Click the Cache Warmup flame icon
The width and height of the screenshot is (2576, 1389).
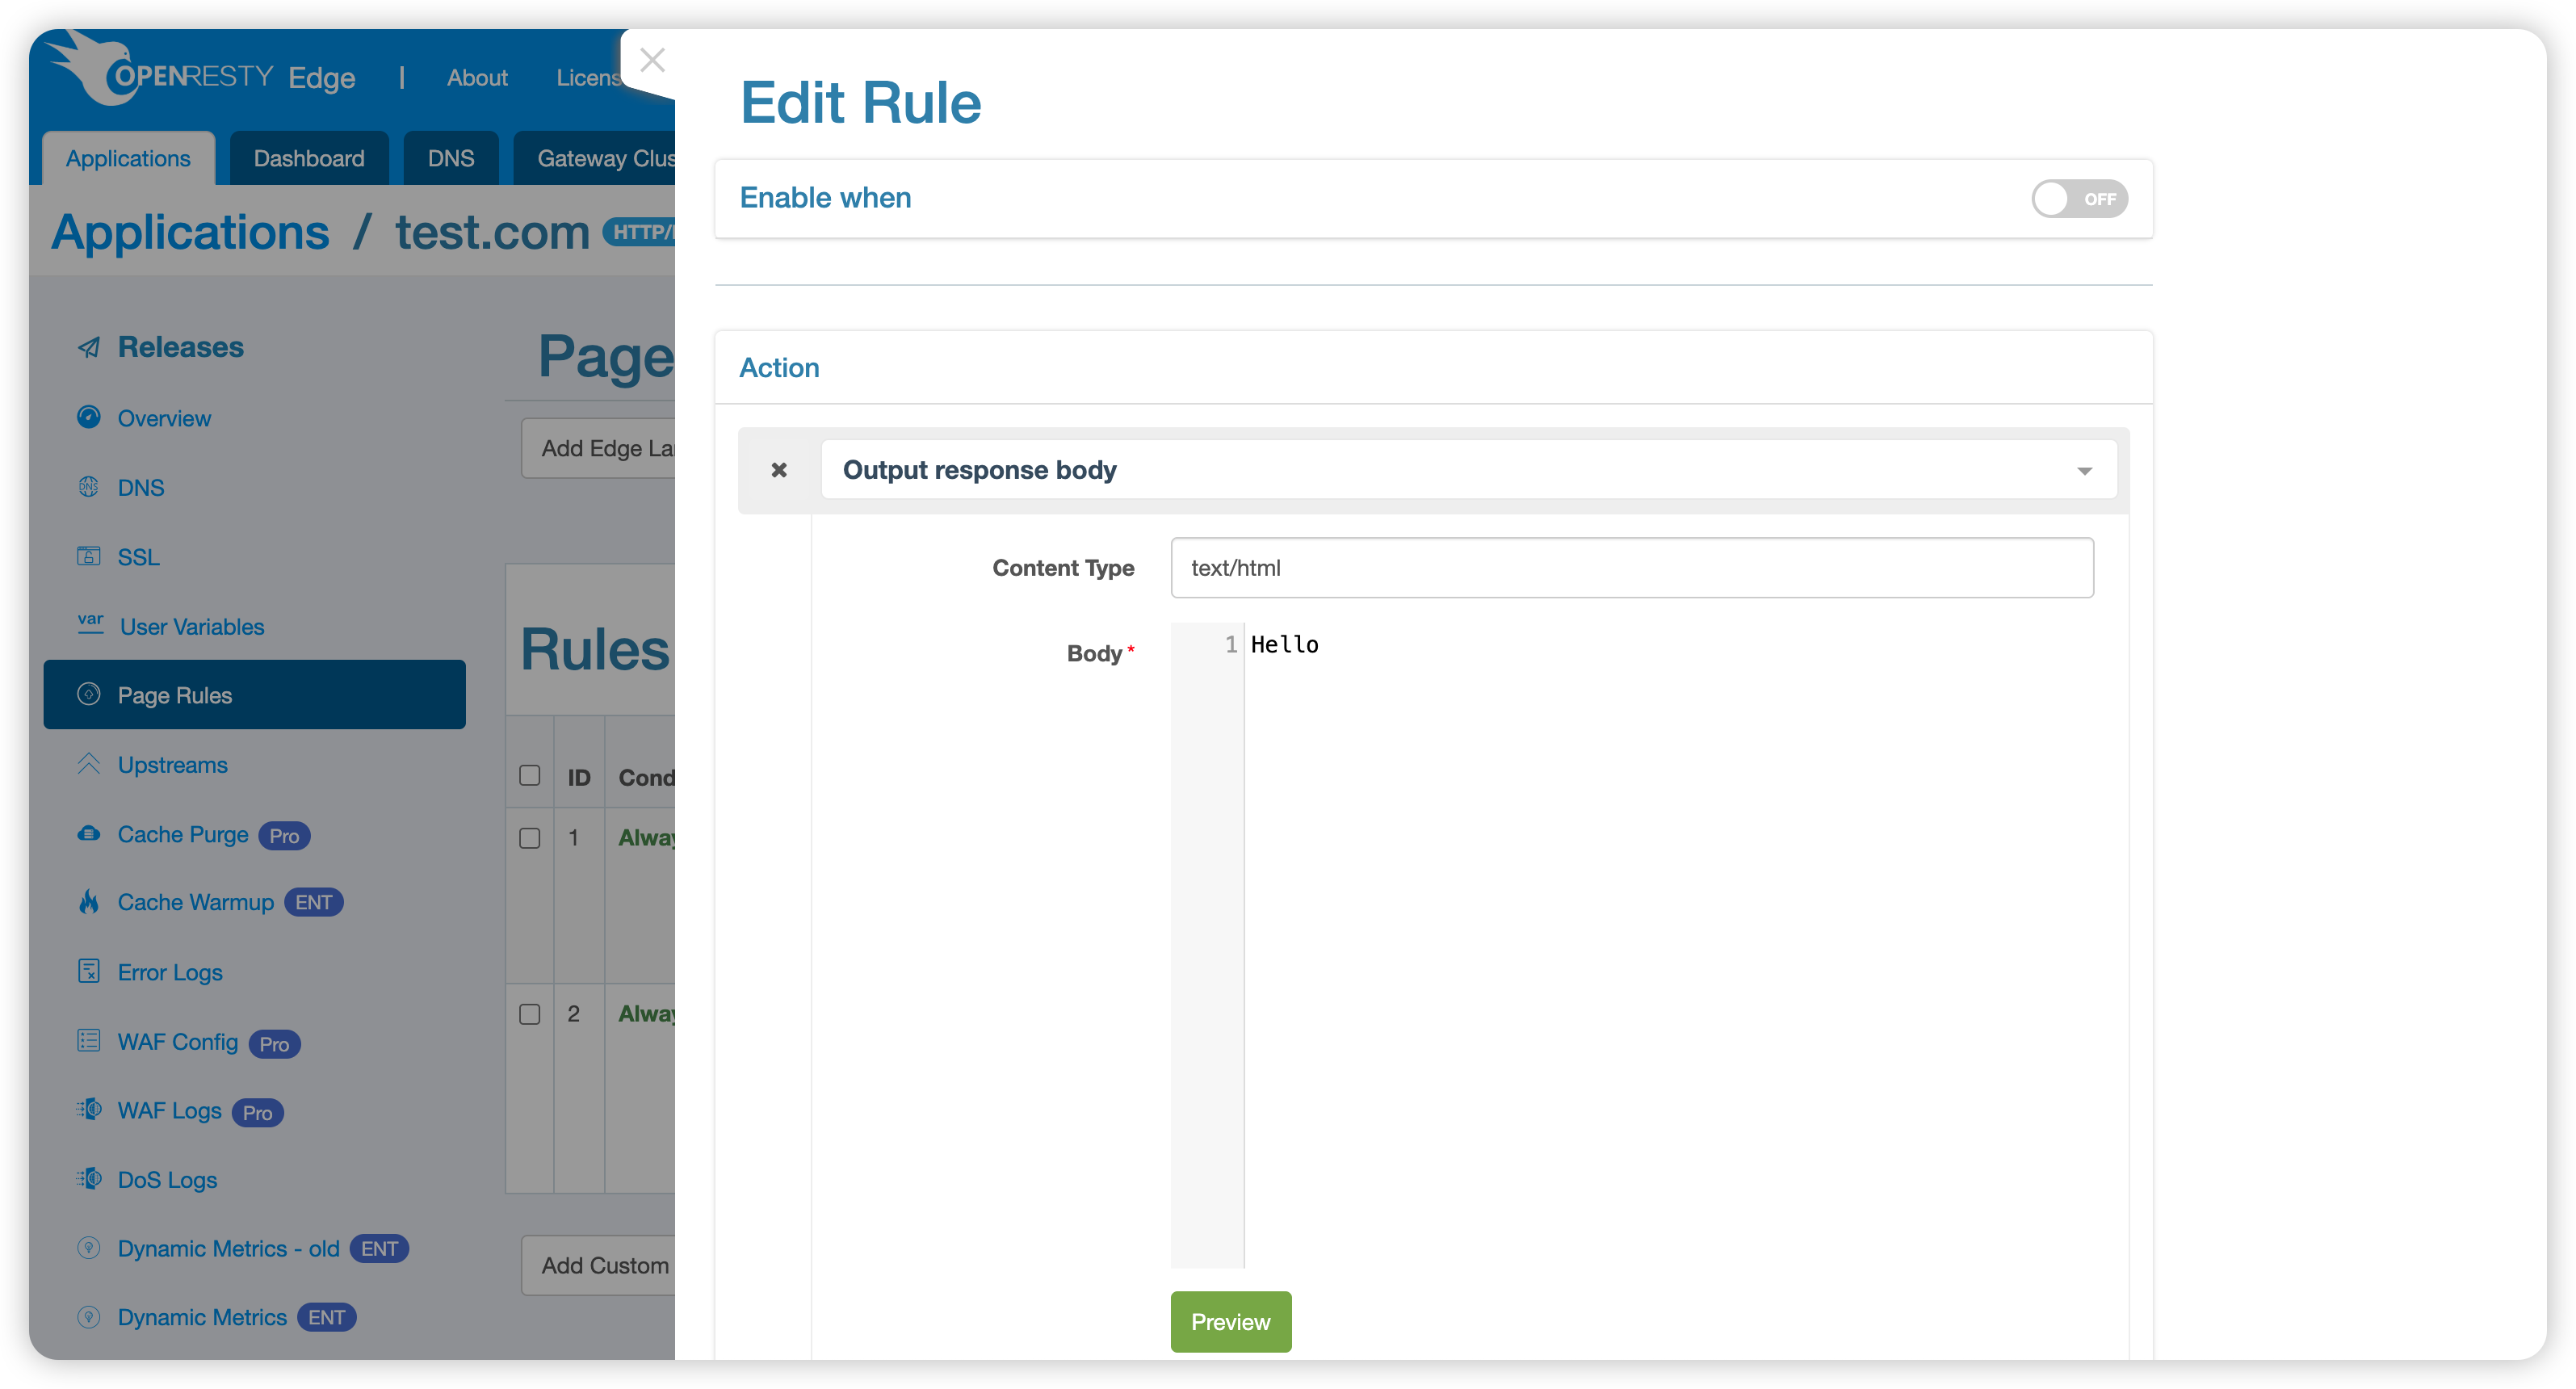tap(89, 902)
